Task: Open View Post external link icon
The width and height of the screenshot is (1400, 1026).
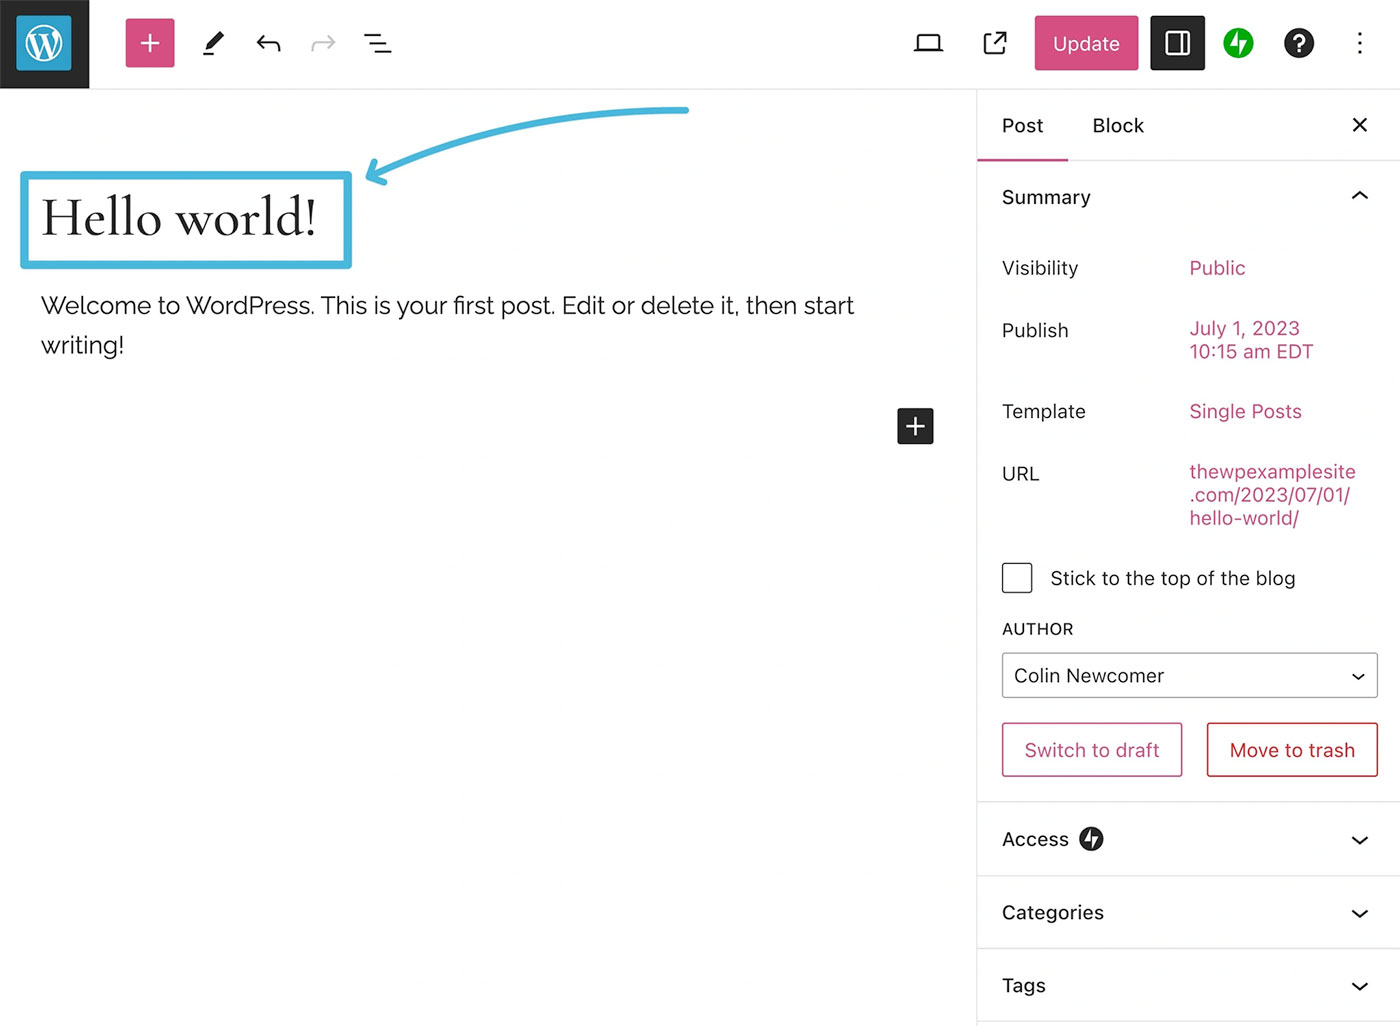Action: pyautogui.click(x=995, y=43)
